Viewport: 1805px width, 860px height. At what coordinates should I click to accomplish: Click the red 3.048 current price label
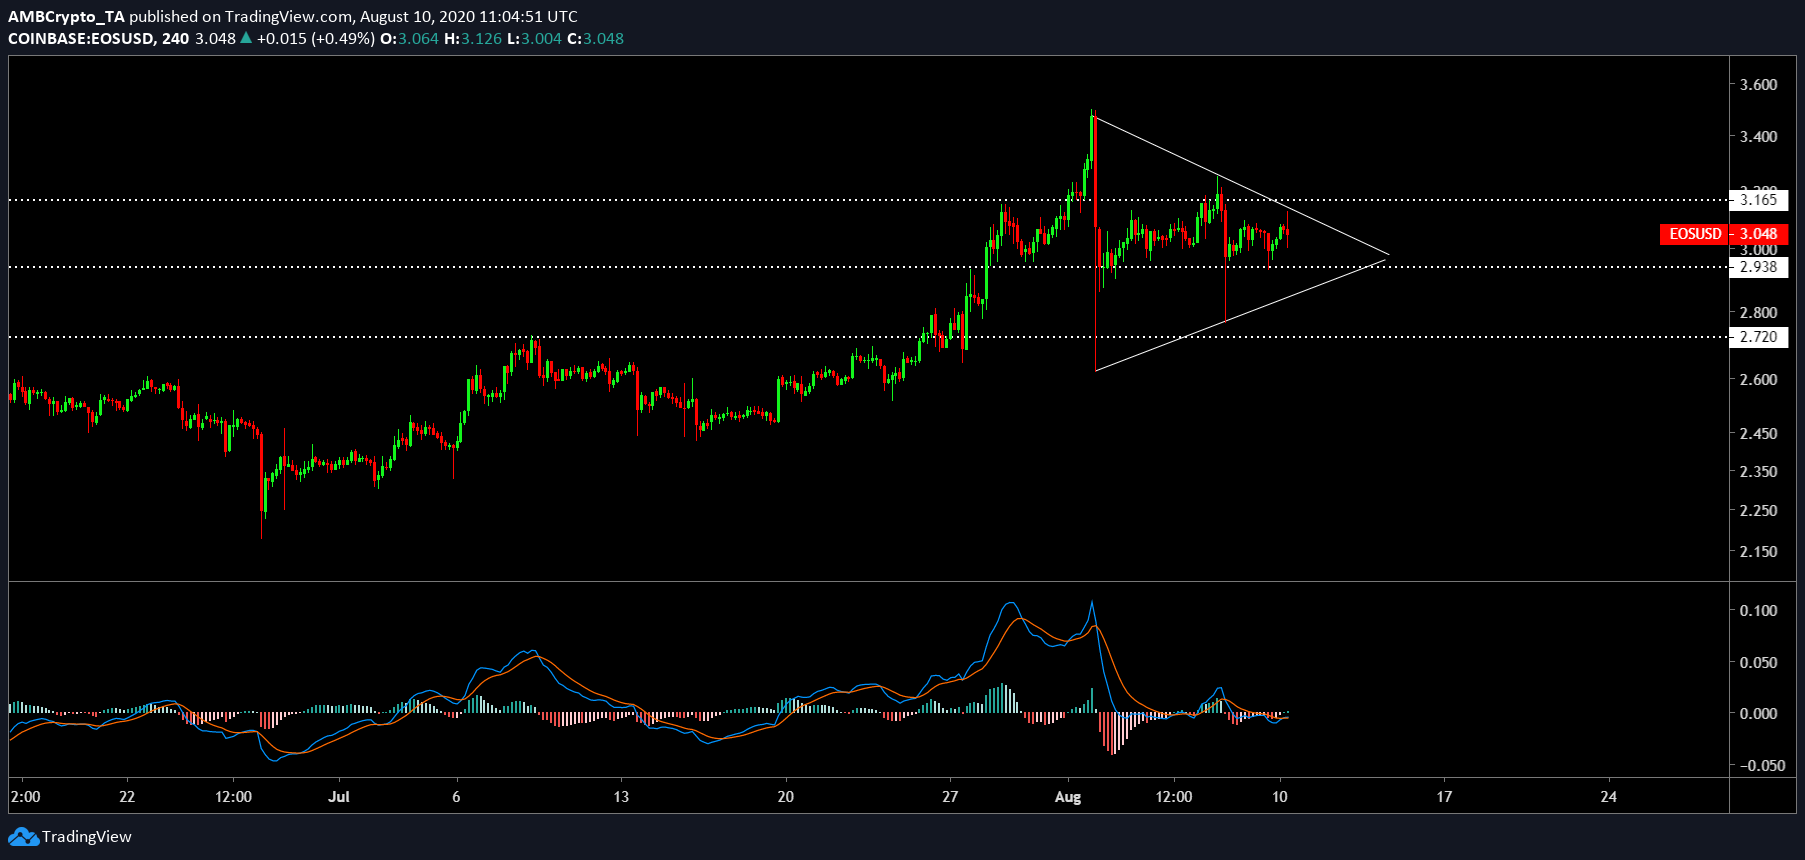pos(1759,234)
